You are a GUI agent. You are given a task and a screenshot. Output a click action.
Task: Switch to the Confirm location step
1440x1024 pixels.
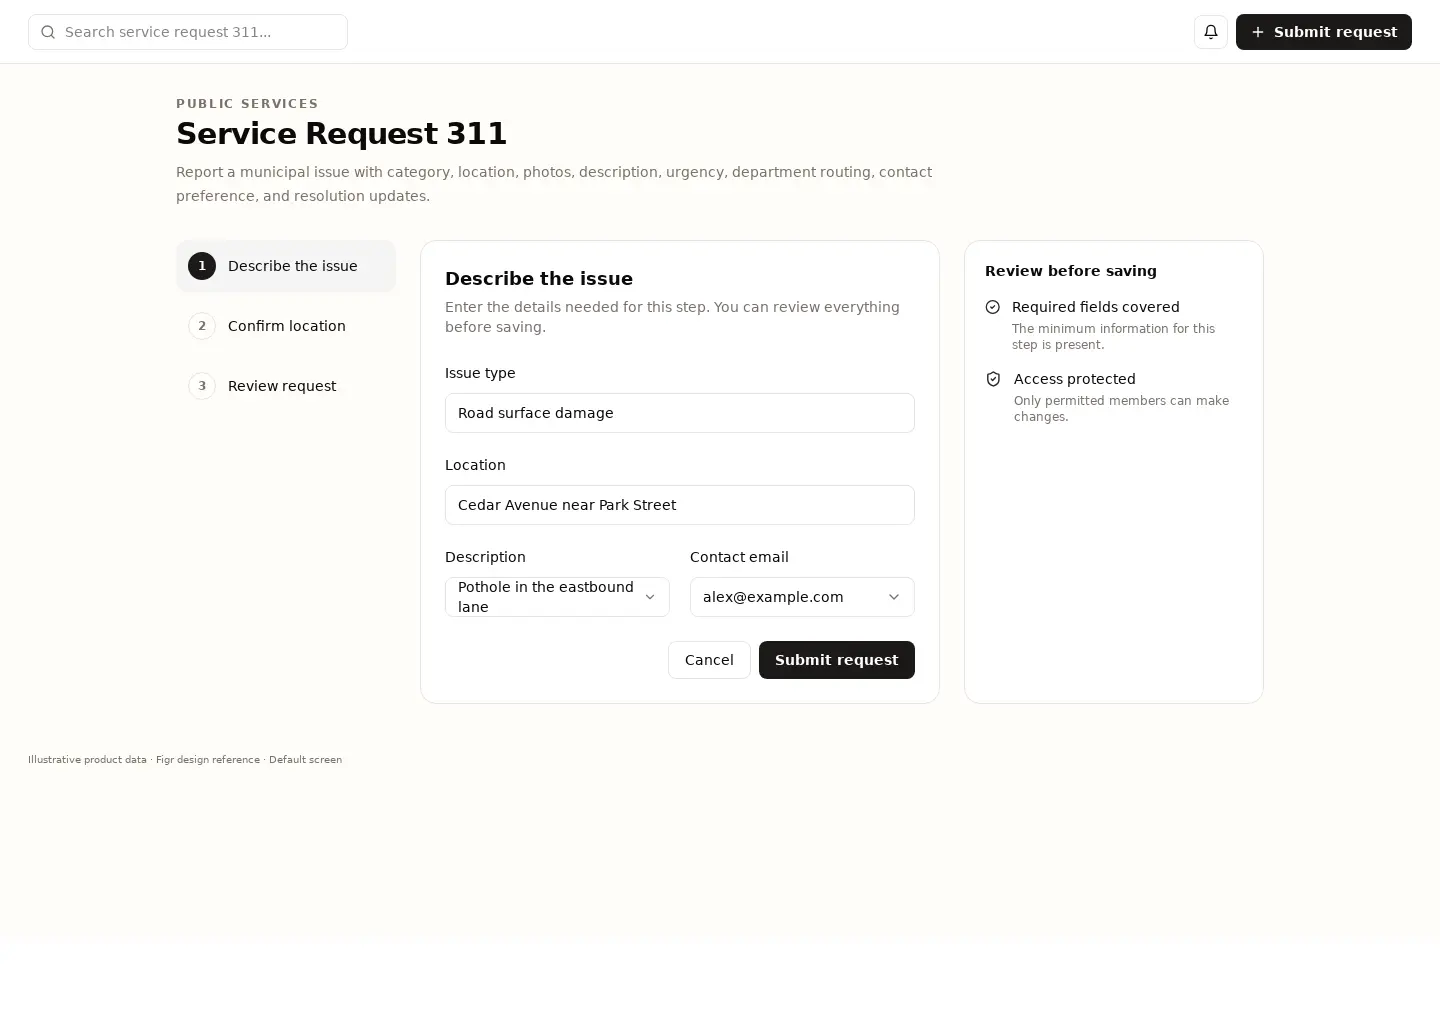point(286,326)
